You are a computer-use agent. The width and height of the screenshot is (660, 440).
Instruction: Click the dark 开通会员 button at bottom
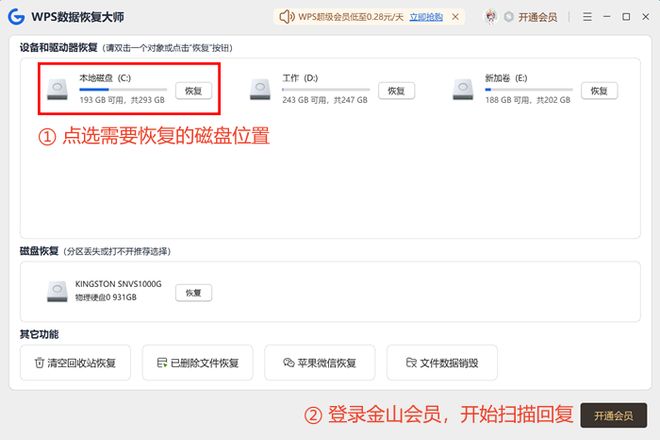click(614, 416)
